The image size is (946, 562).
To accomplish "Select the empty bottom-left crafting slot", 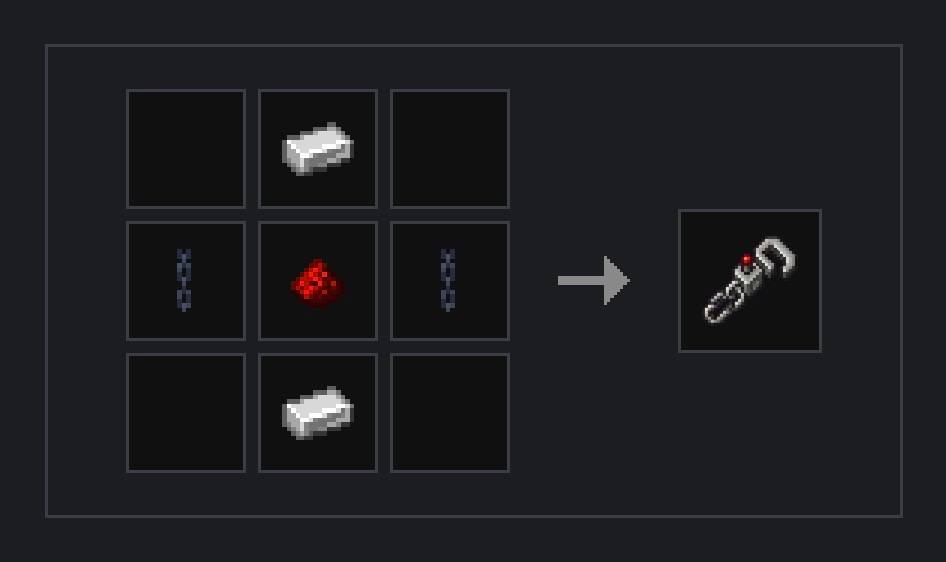I will pyautogui.click(x=186, y=413).
